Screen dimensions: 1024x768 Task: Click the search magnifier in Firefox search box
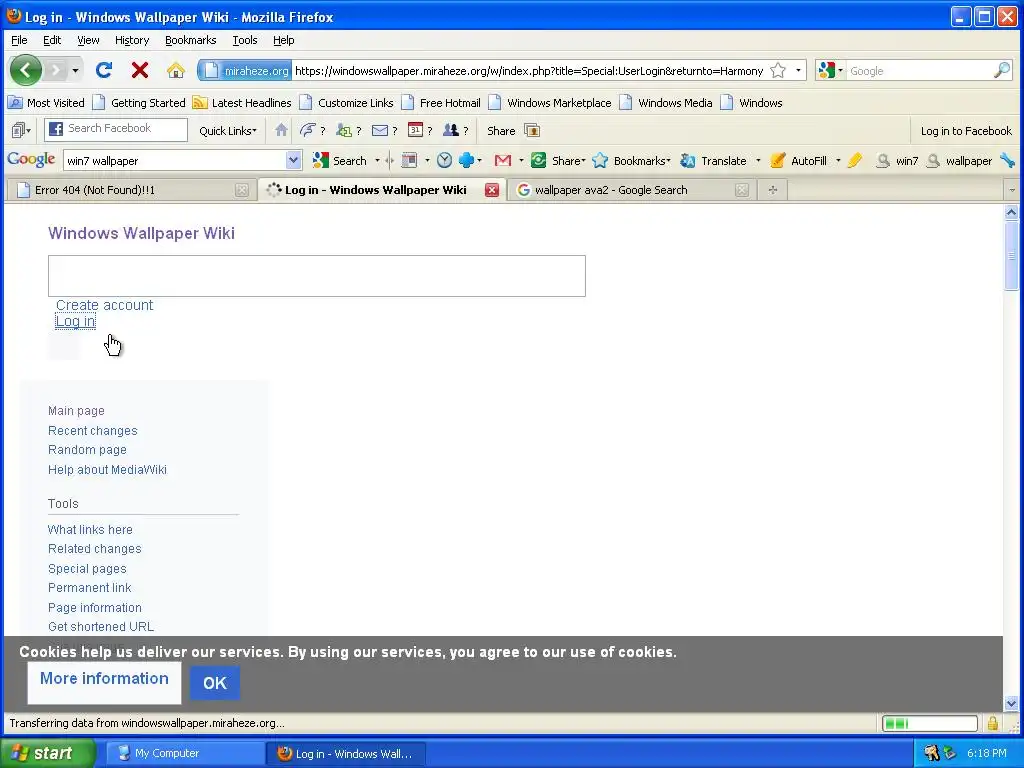coord(1002,71)
